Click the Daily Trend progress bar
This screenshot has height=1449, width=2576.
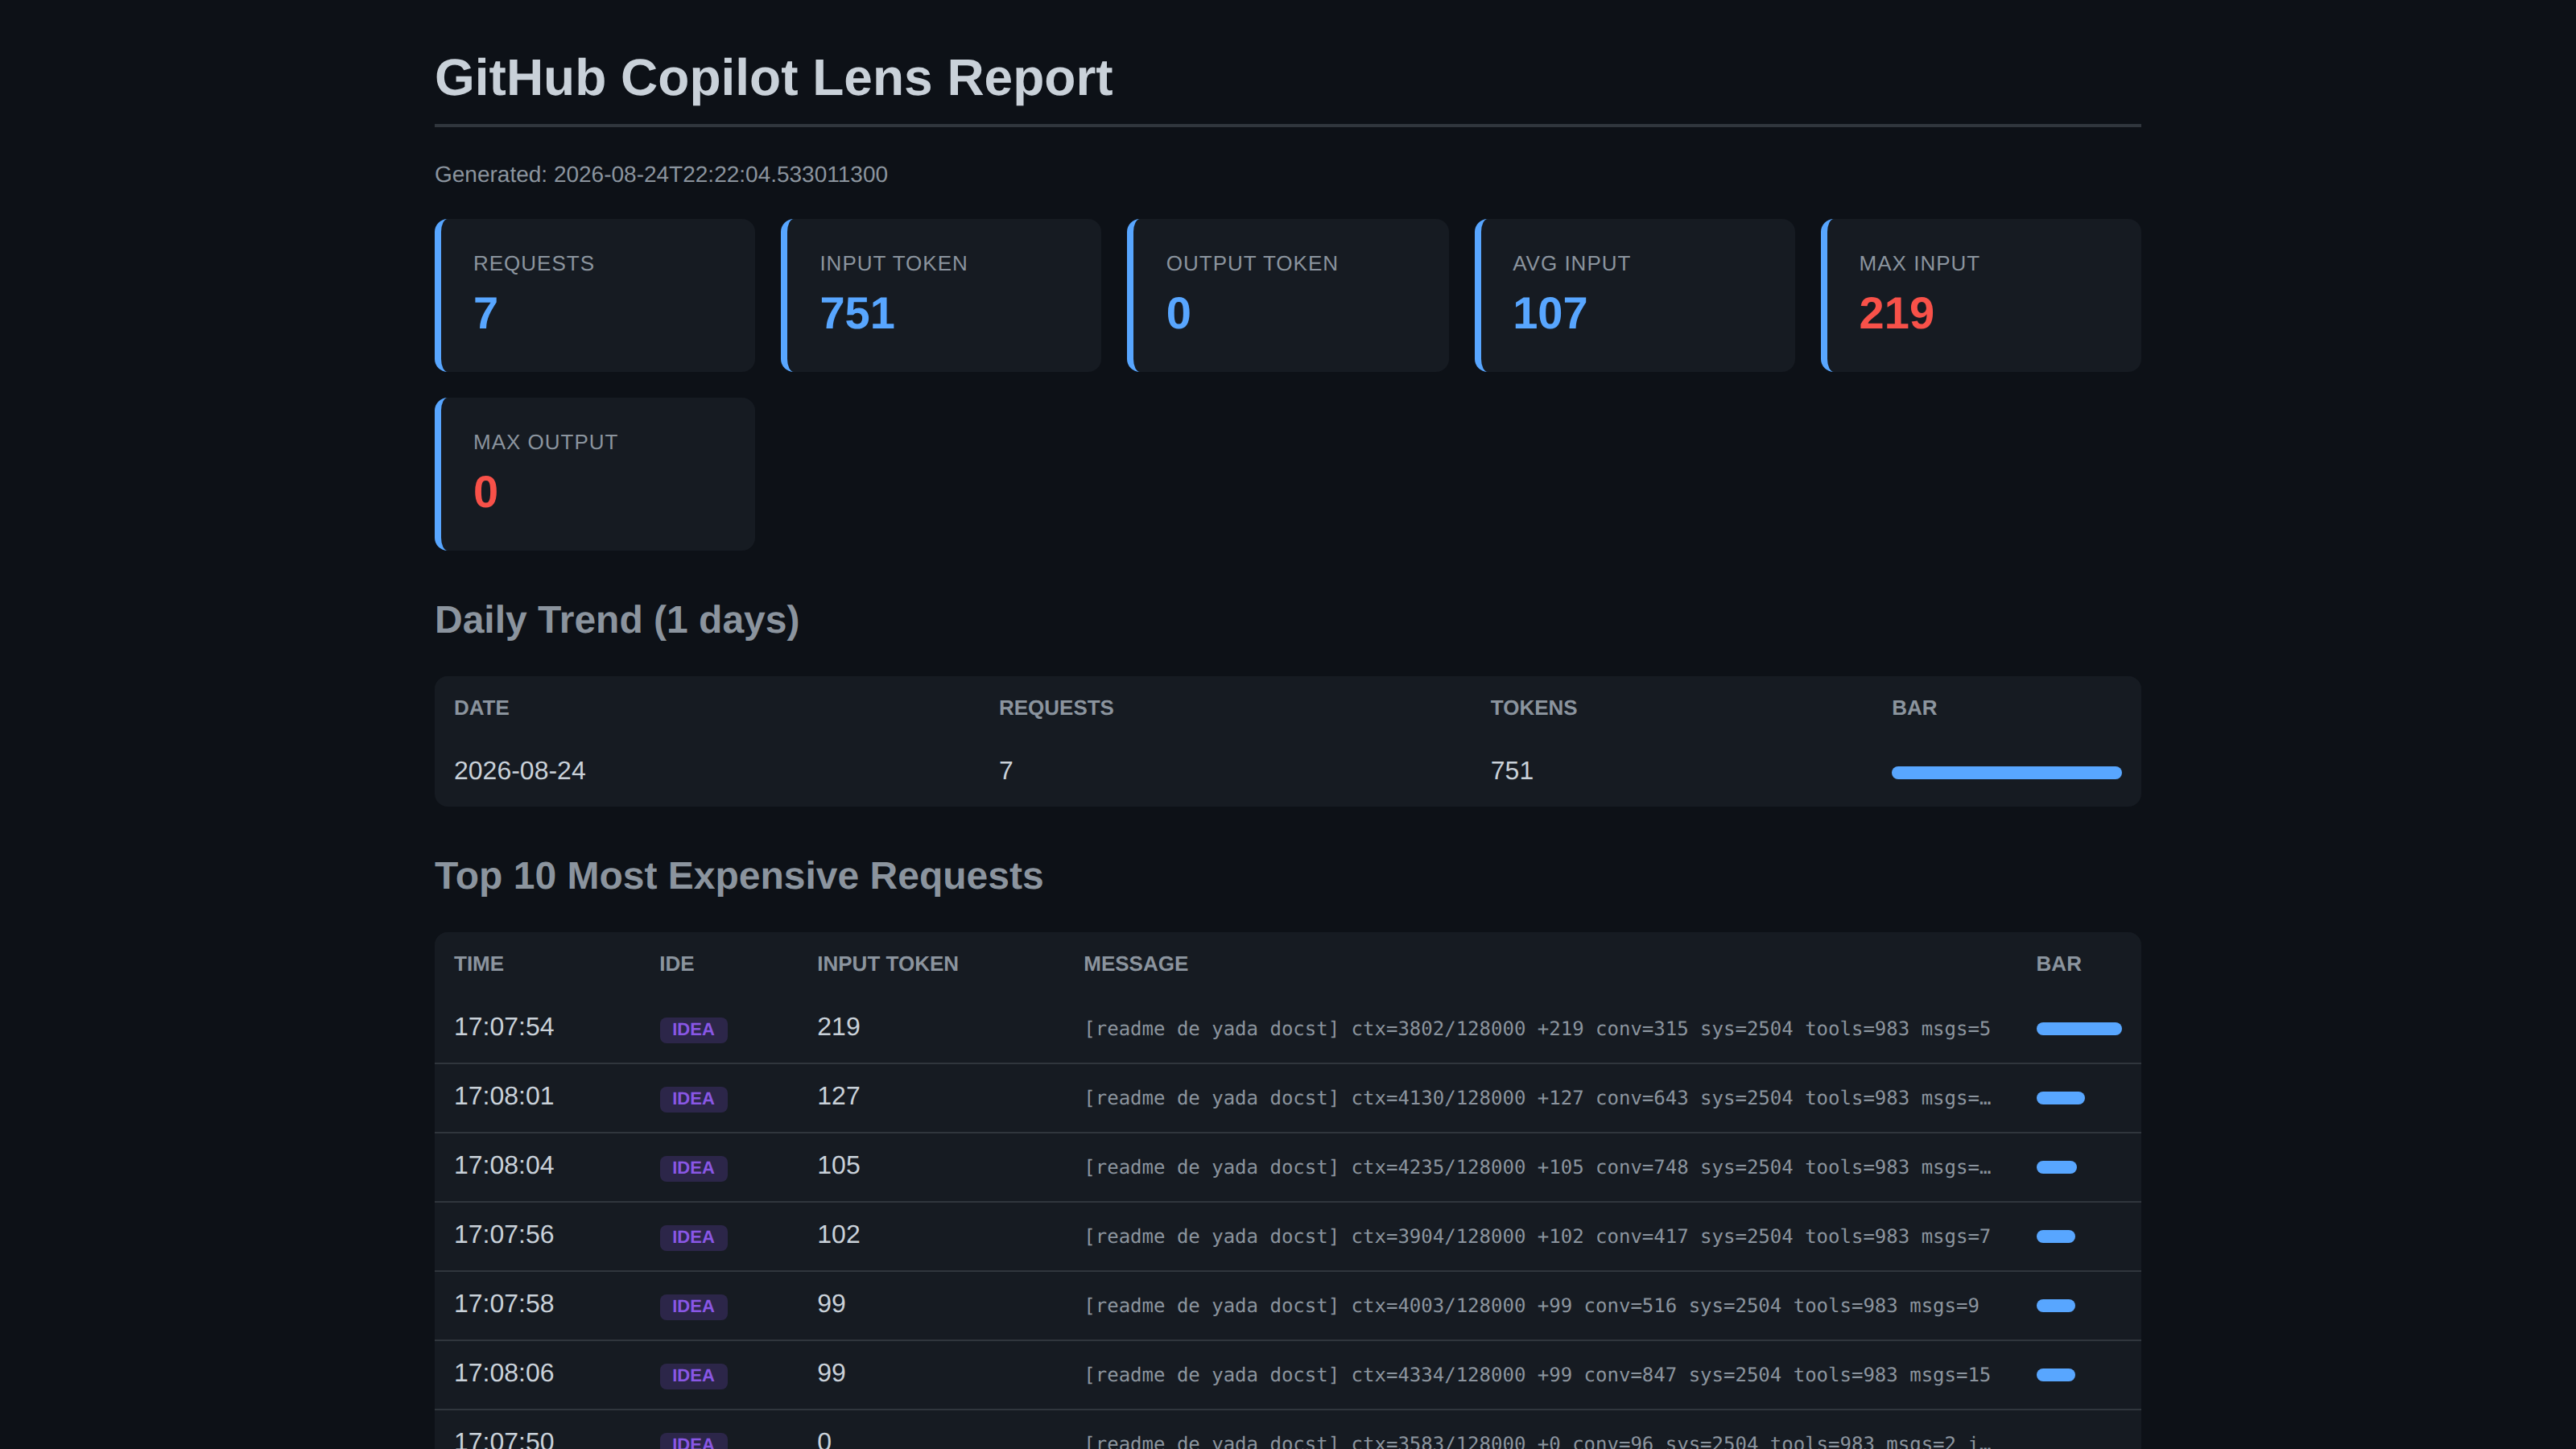point(2006,772)
